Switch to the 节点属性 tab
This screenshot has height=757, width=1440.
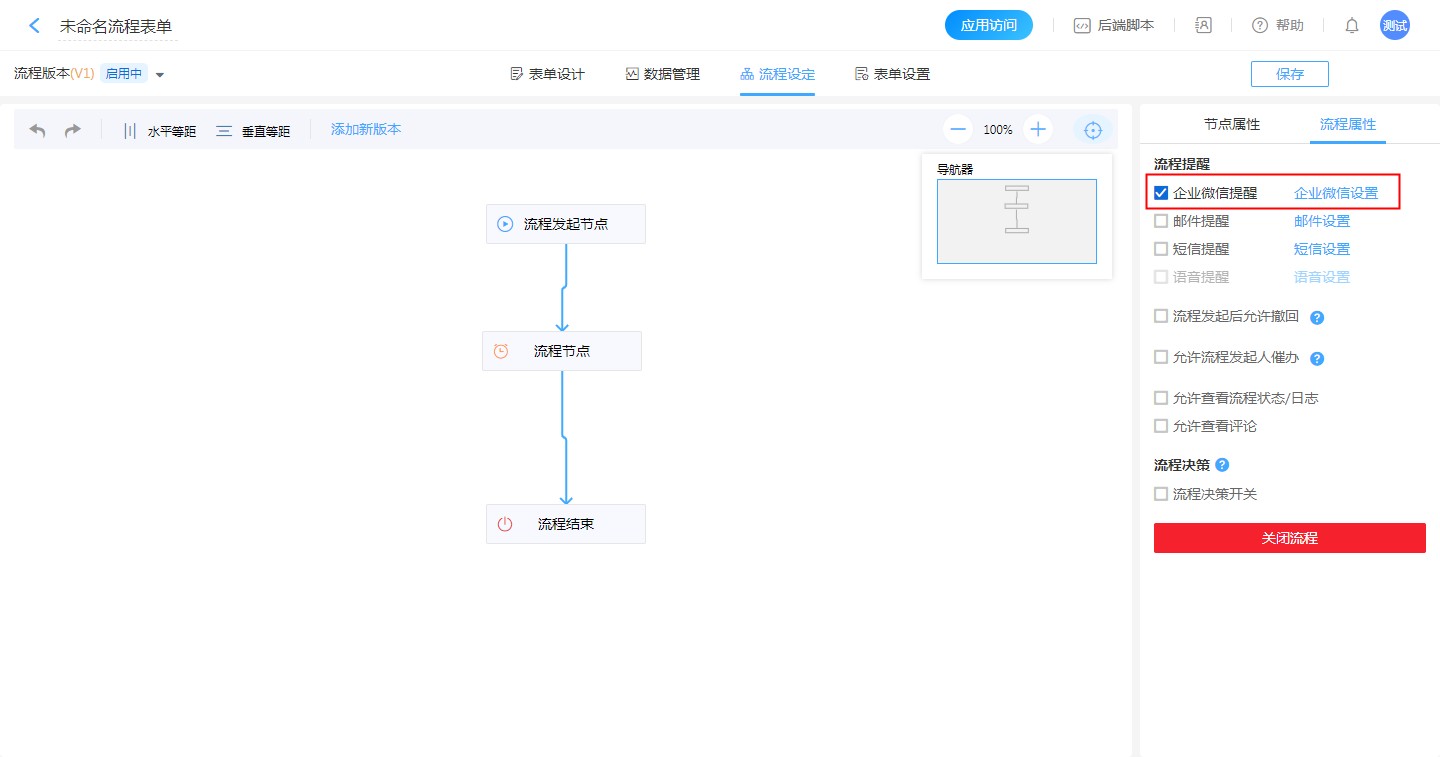1231,124
